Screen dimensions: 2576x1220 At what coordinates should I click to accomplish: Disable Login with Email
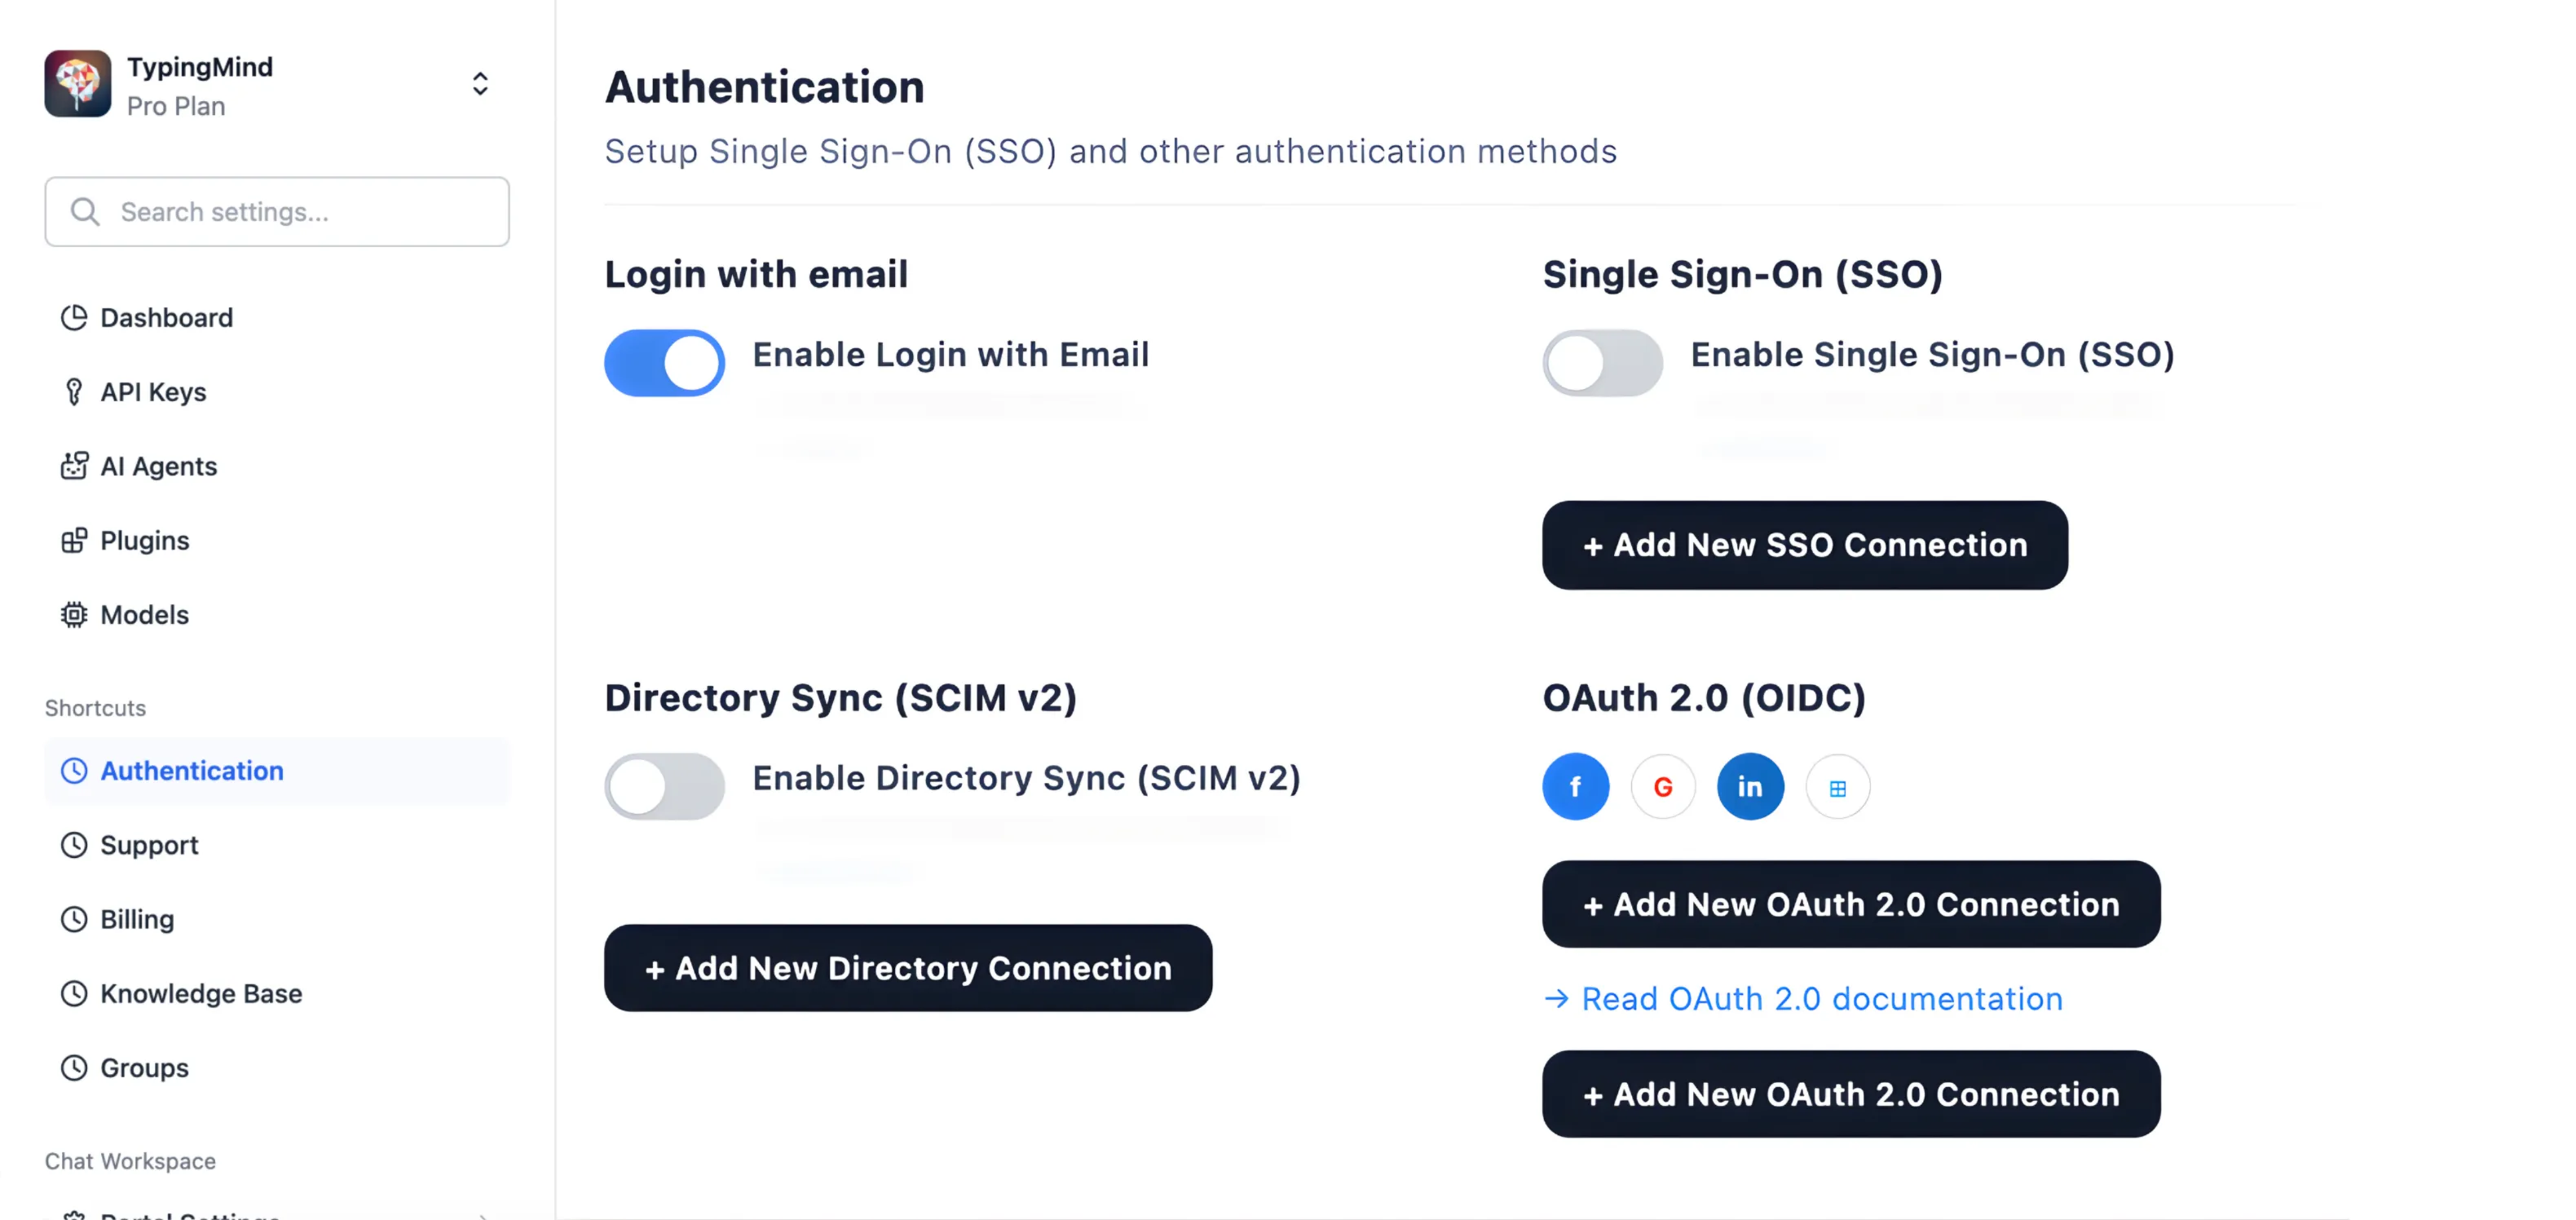[x=664, y=362]
